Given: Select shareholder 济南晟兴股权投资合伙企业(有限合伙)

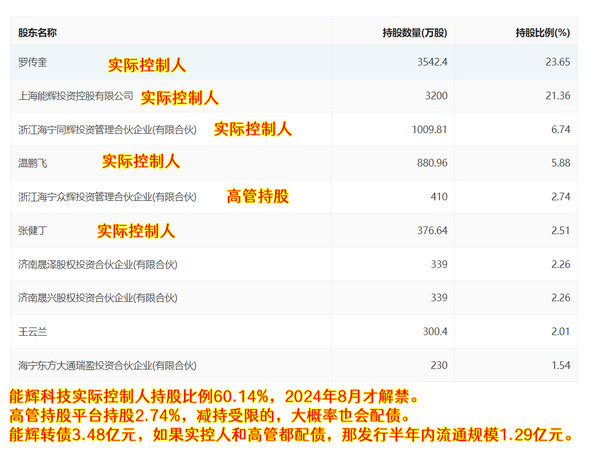Looking at the screenshot, I should pyautogui.click(x=98, y=298).
